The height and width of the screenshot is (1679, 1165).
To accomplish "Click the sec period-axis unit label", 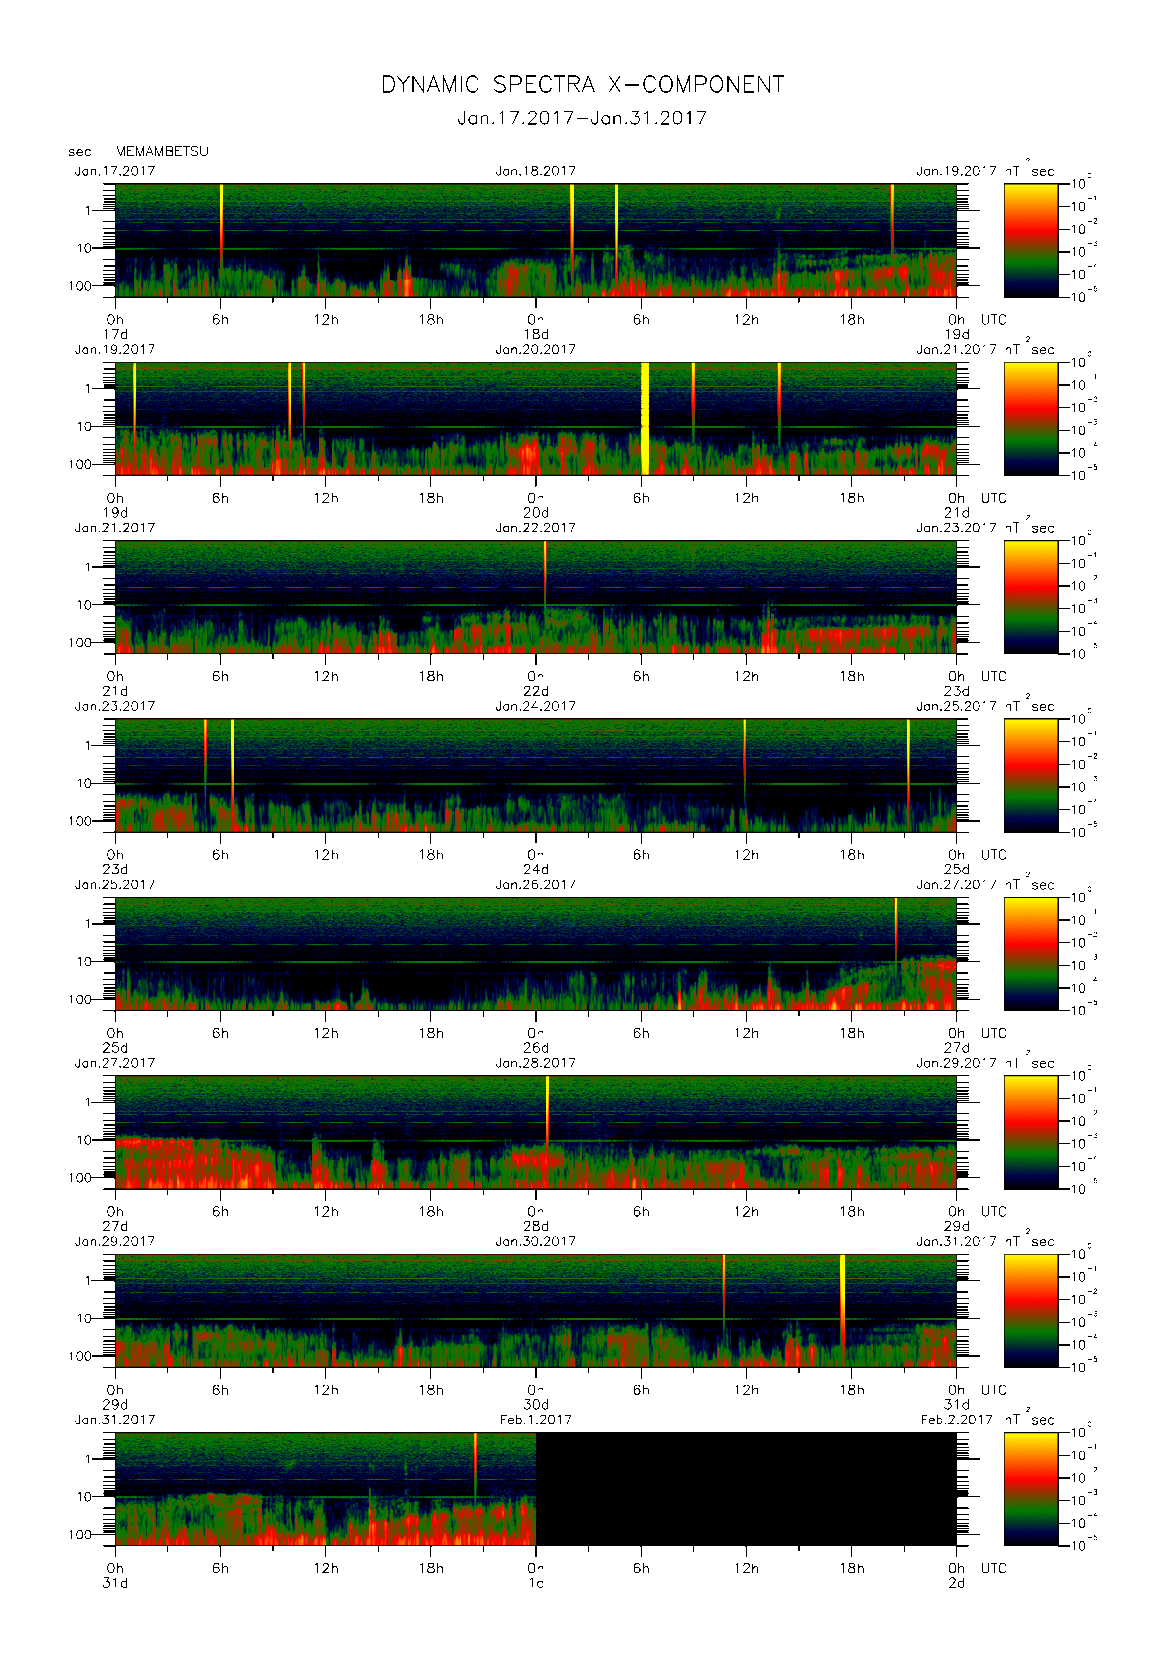I will tap(80, 152).
